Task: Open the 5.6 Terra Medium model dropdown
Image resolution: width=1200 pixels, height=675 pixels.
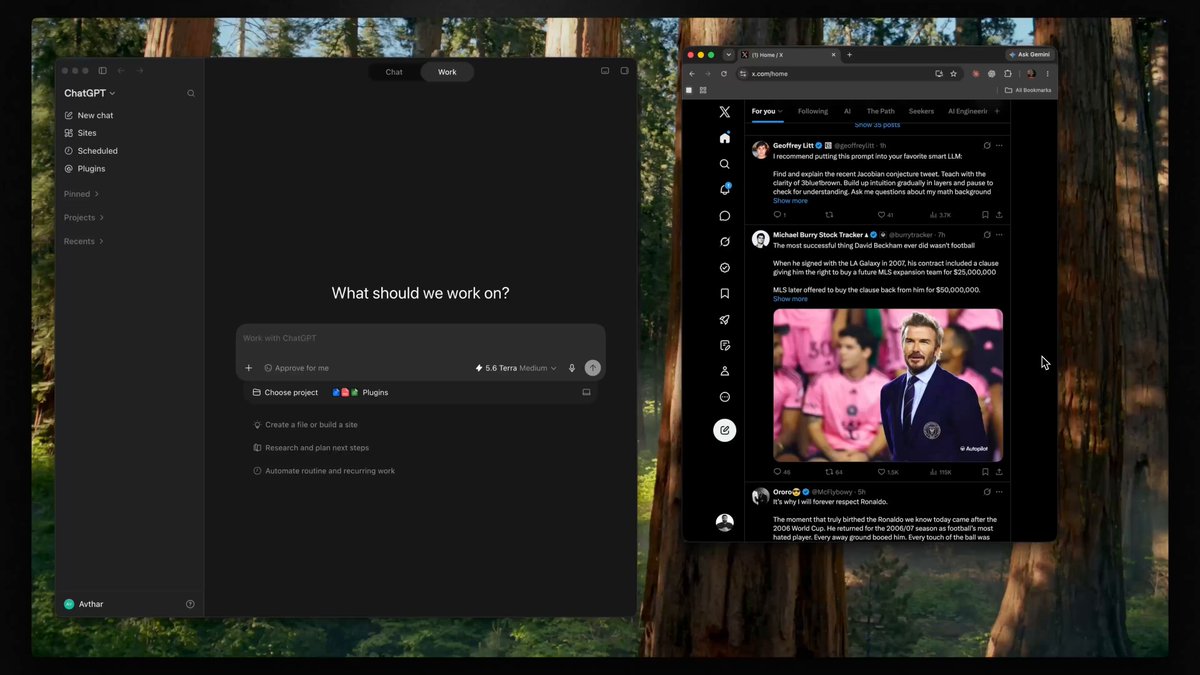Action: point(516,368)
